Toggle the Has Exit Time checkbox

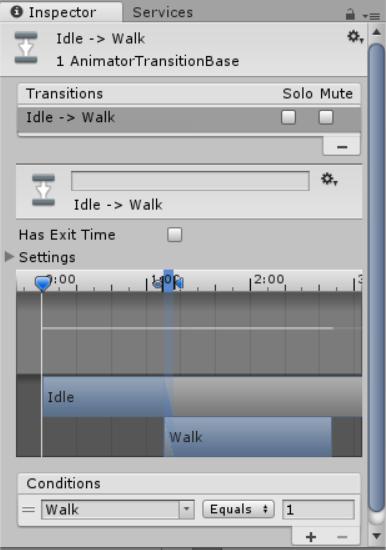[175, 235]
